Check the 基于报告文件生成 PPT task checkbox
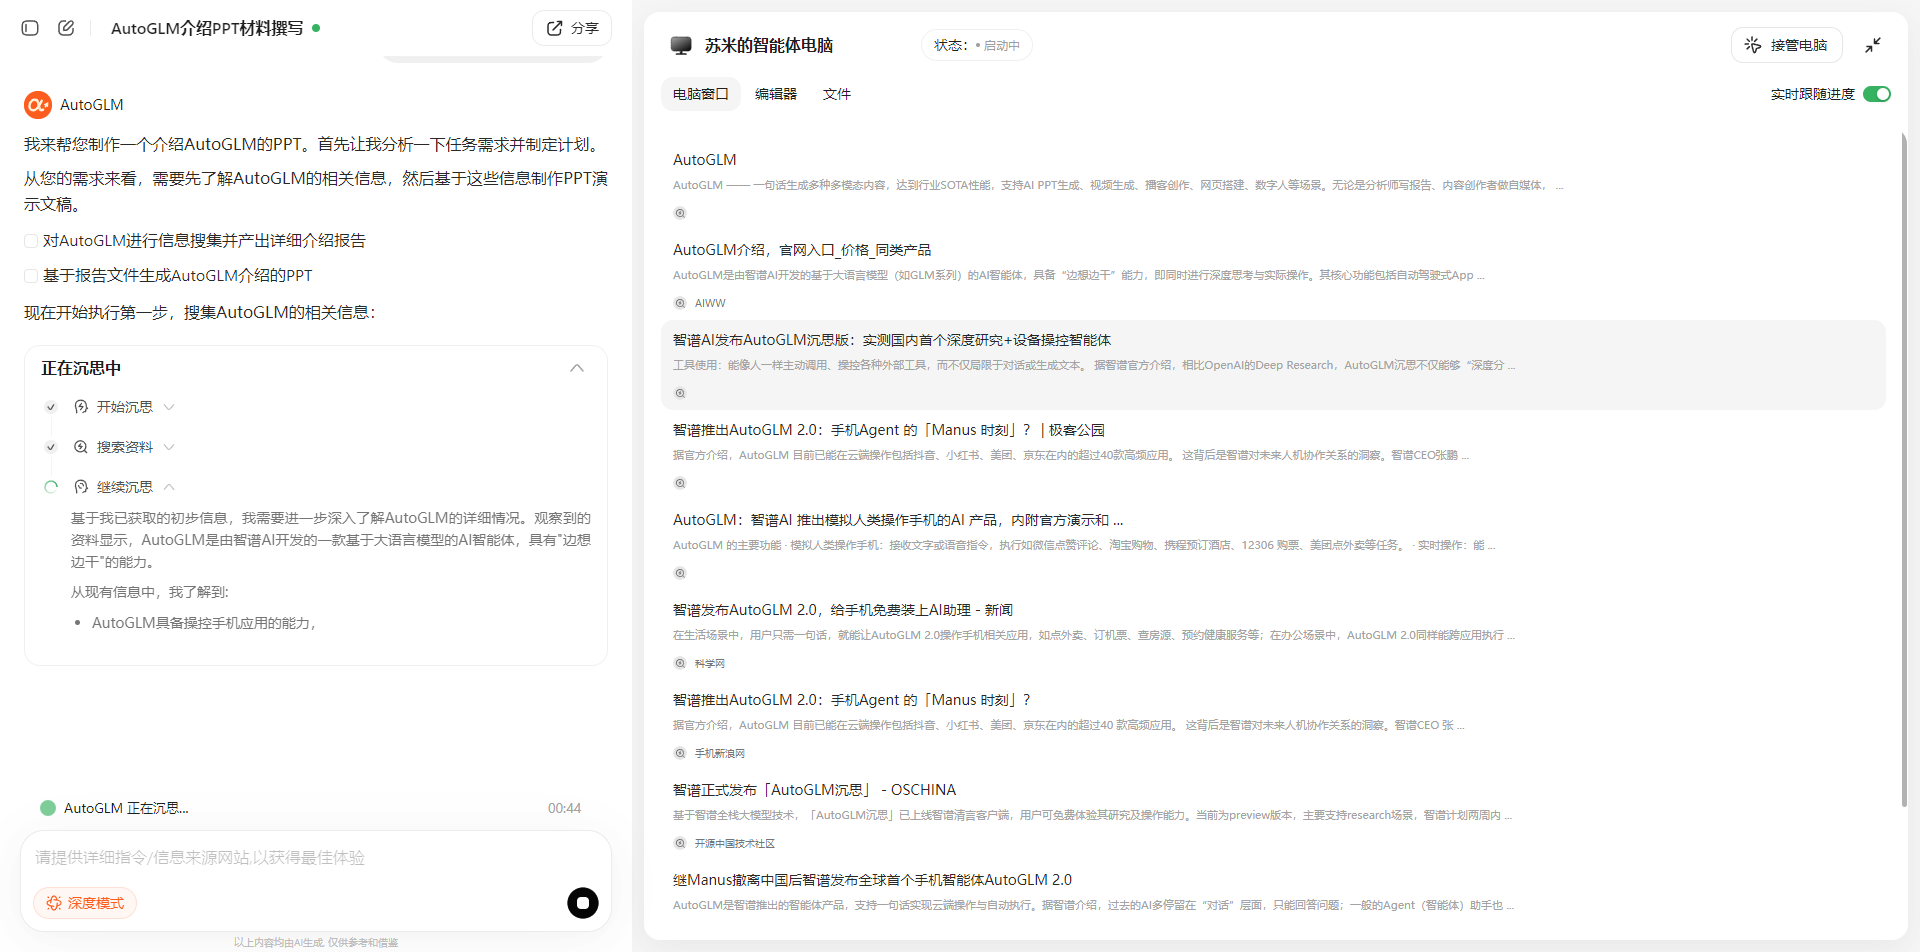 [31, 276]
